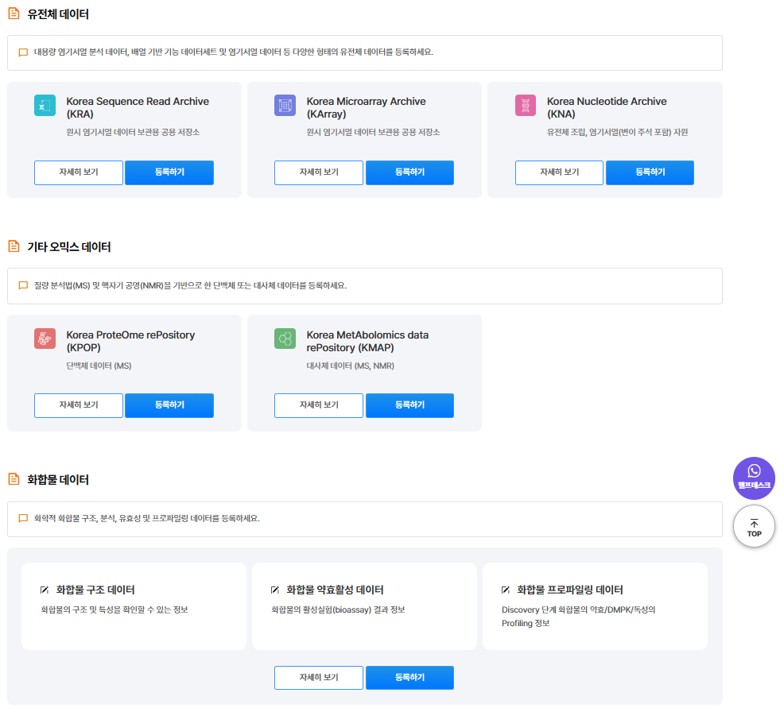
Task: Click the 화합물 프로파일링 데이터 edit icon
Action: coord(505,590)
